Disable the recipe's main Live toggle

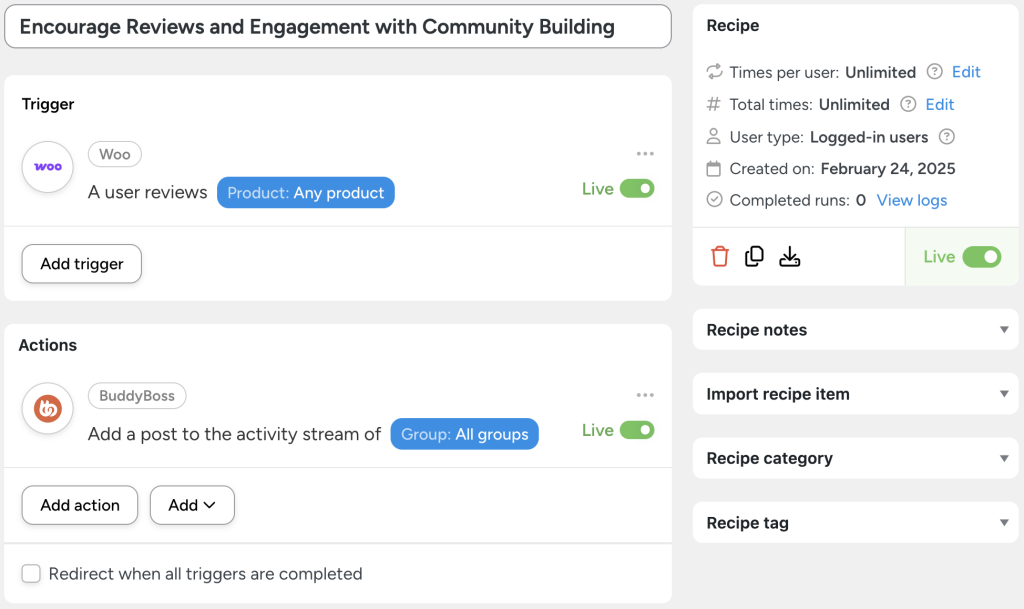click(x=980, y=256)
